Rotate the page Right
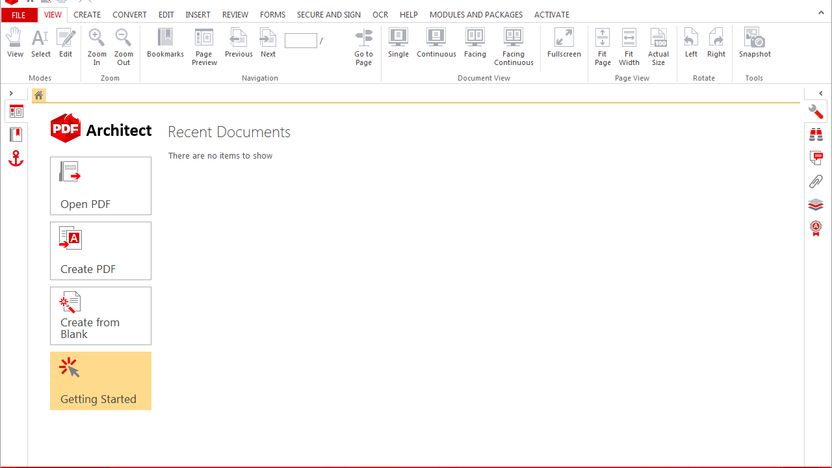Screen dimensions: 832x468 (716, 43)
